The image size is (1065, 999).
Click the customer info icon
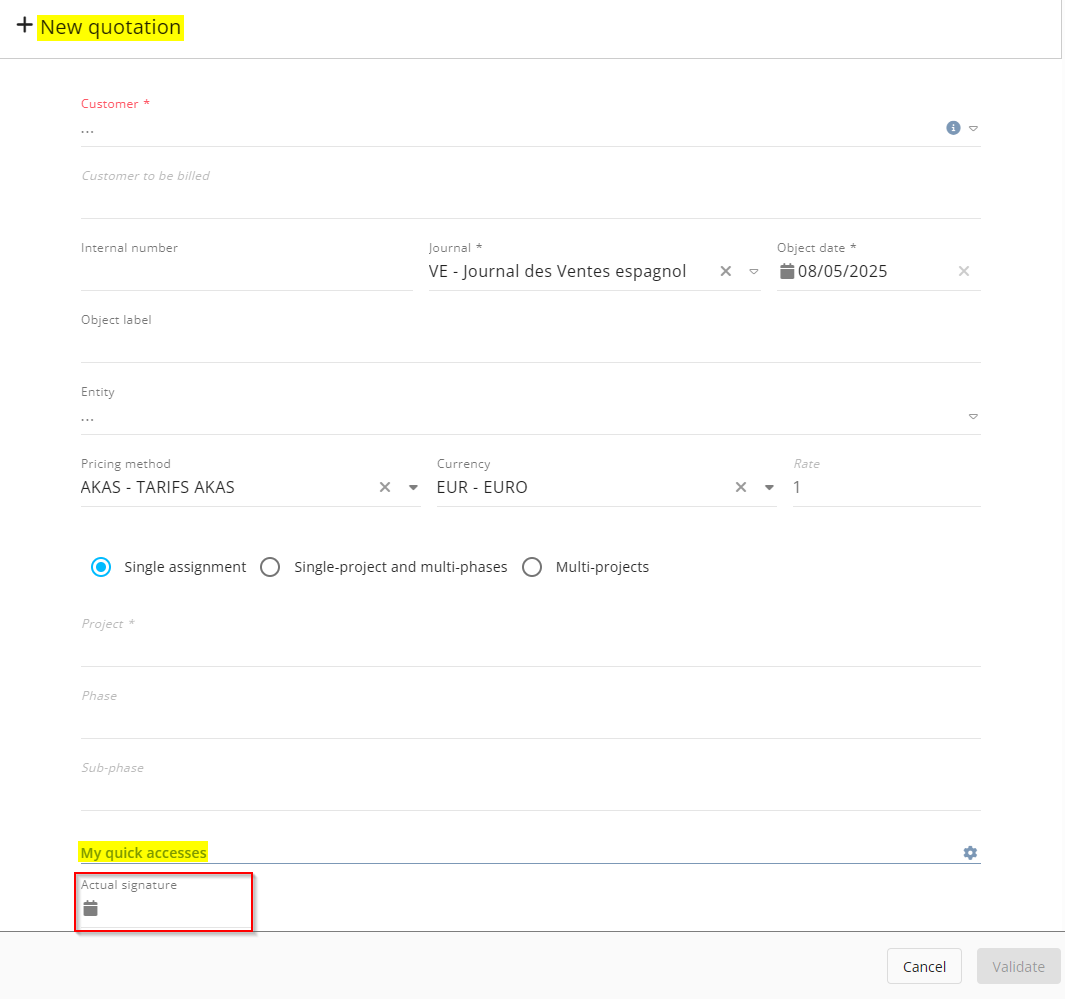click(953, 128)
